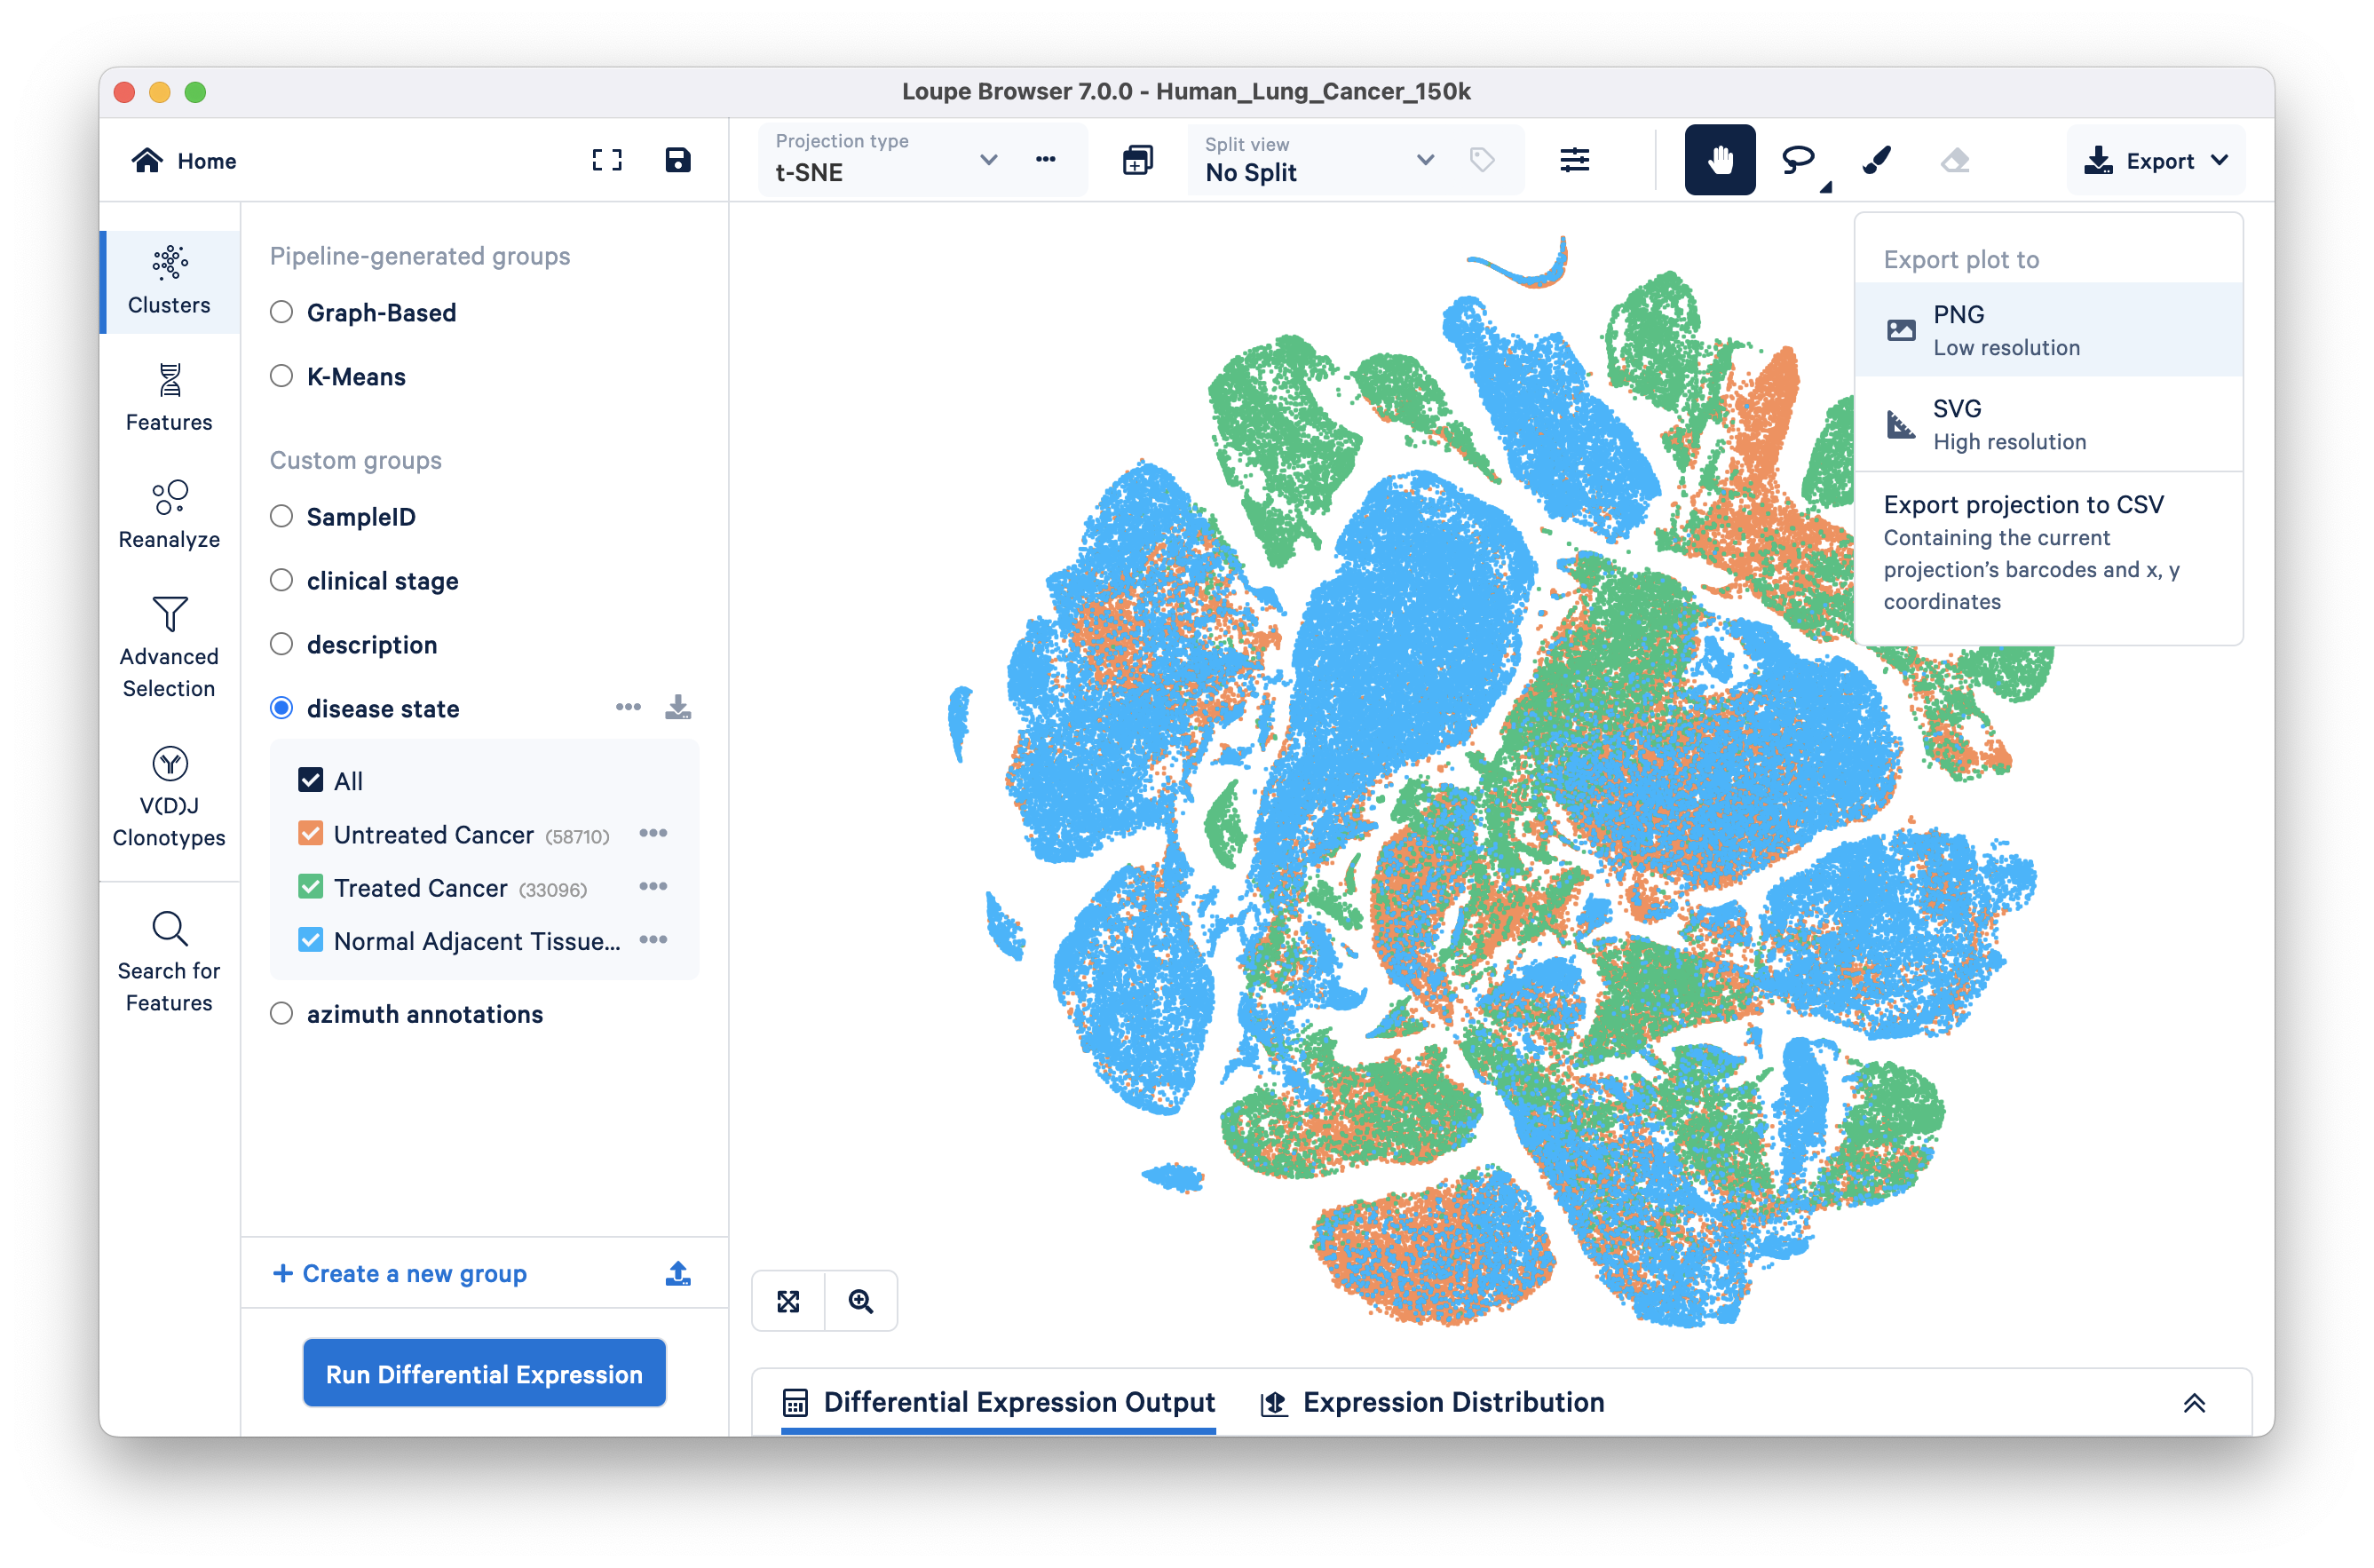Image resolution: width=2374 pixels, height=1568 pixels.
Task: Select the Graph-Based radio button
Action: pyautogui.click(x=282, y=313)
